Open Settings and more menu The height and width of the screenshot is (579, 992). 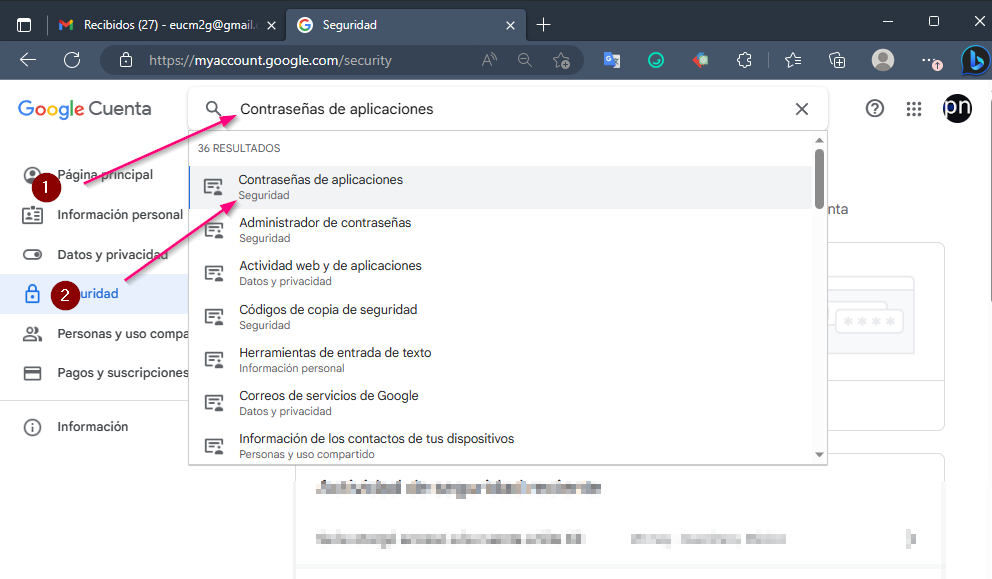[931, 61]
